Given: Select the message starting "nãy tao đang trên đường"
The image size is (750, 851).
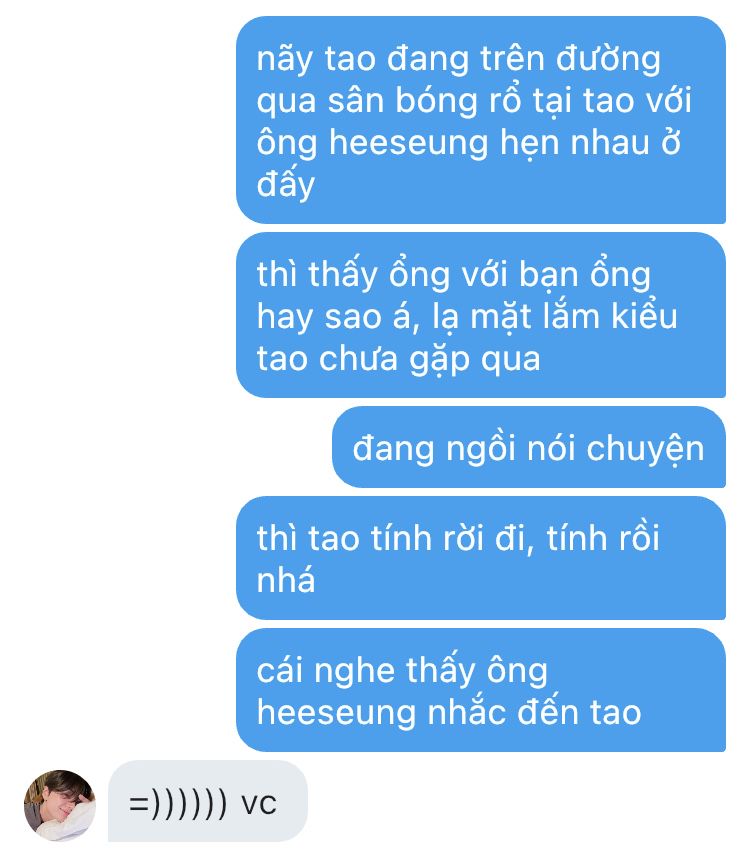Looking at the screenshot, I should (x=481, y=120).
